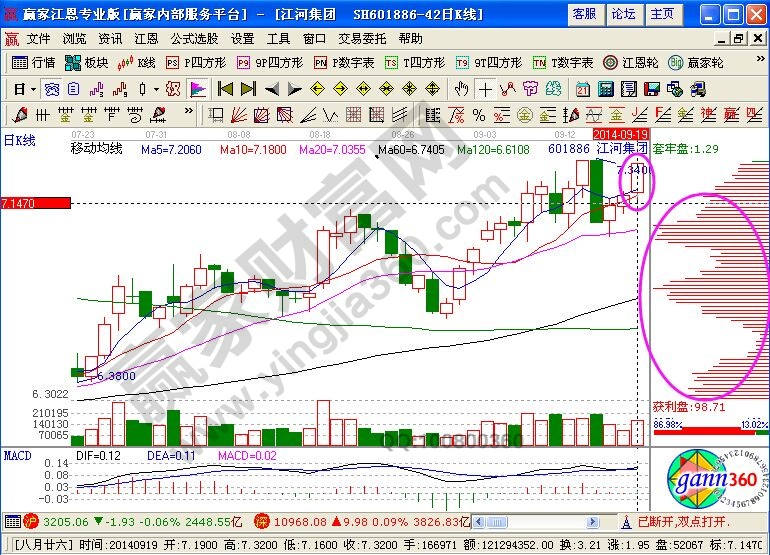
Task: Select the hand pan tool
Action: pyautogui.click(x=461, y=88)
